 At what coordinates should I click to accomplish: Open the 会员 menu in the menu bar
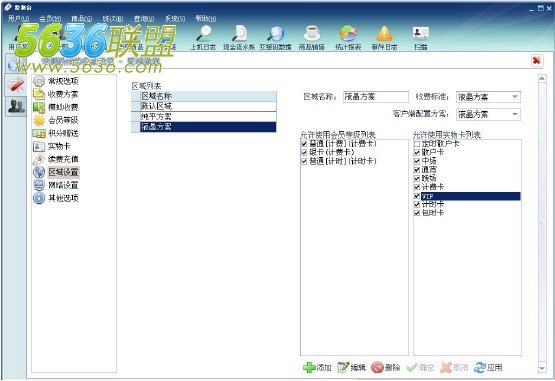pyautogui.click(x=50, y=18)
